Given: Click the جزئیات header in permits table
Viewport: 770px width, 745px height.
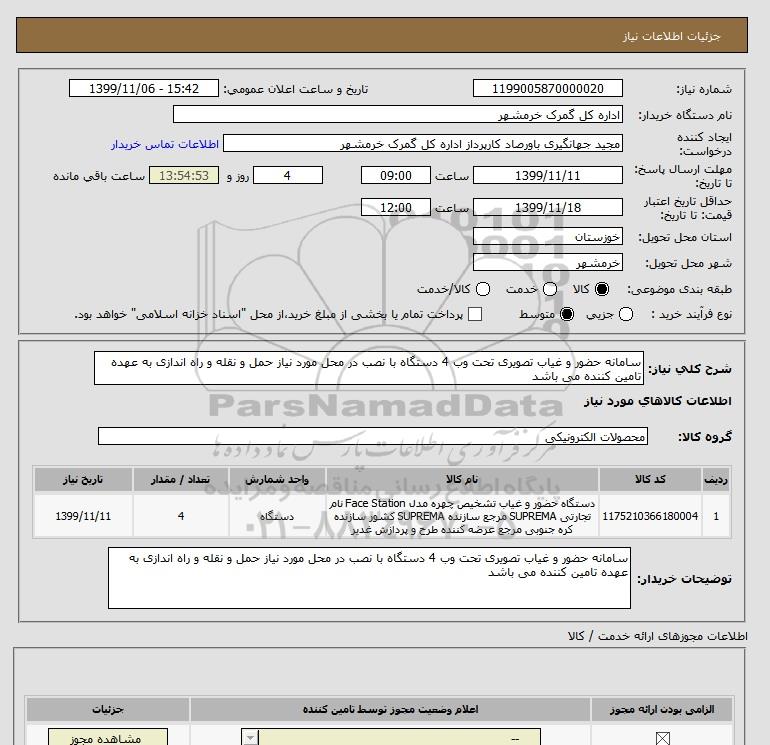Looking at the screenshot, I should coord(108,710).
